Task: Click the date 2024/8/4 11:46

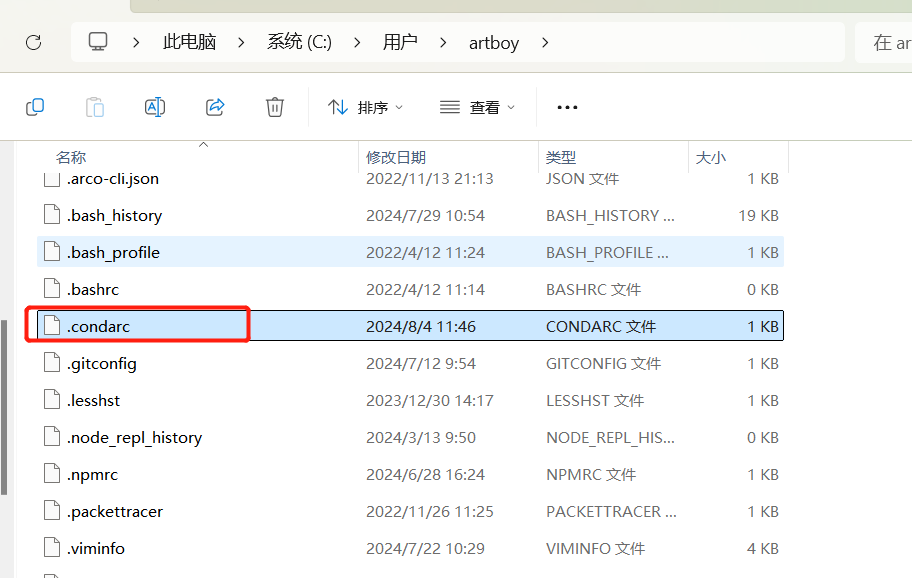Action: coord(421,326)
